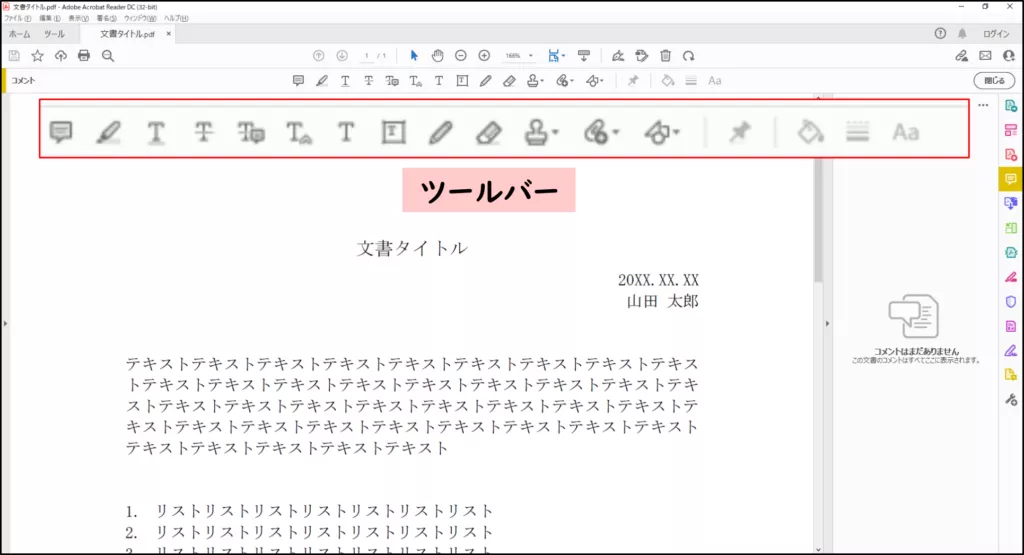The height and width of the screenshot is (555, 1024).
Task: Open the 編集 menu
Action: coord(50,18)
